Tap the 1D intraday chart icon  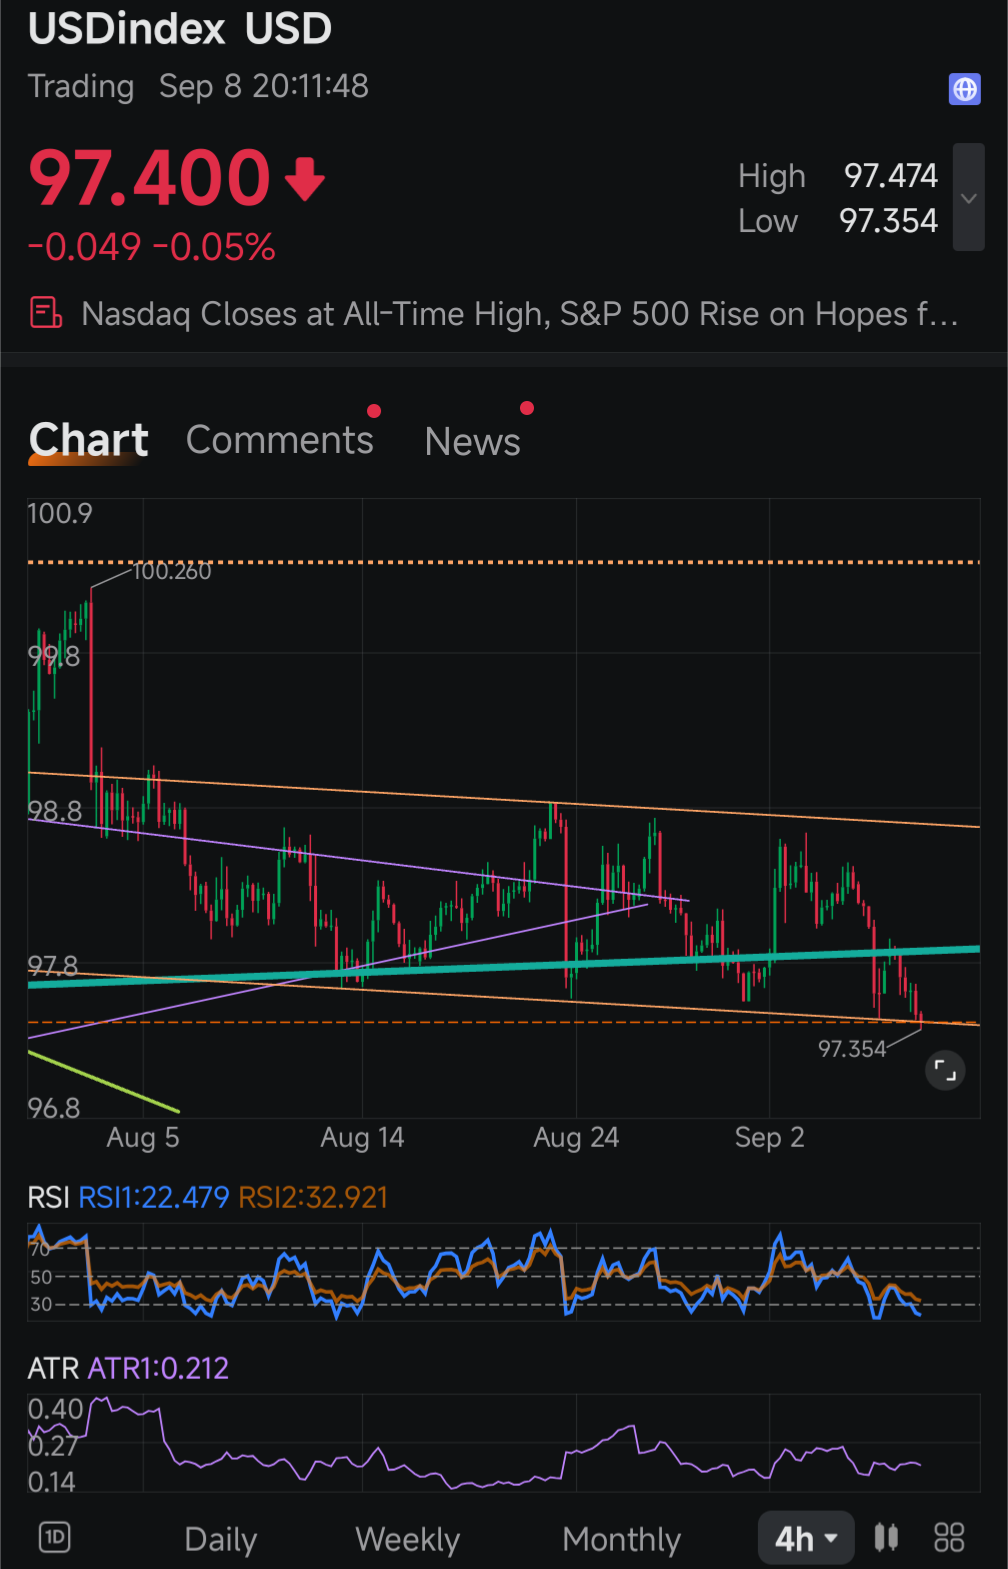pyautogui.click(x=54, y=1537)
